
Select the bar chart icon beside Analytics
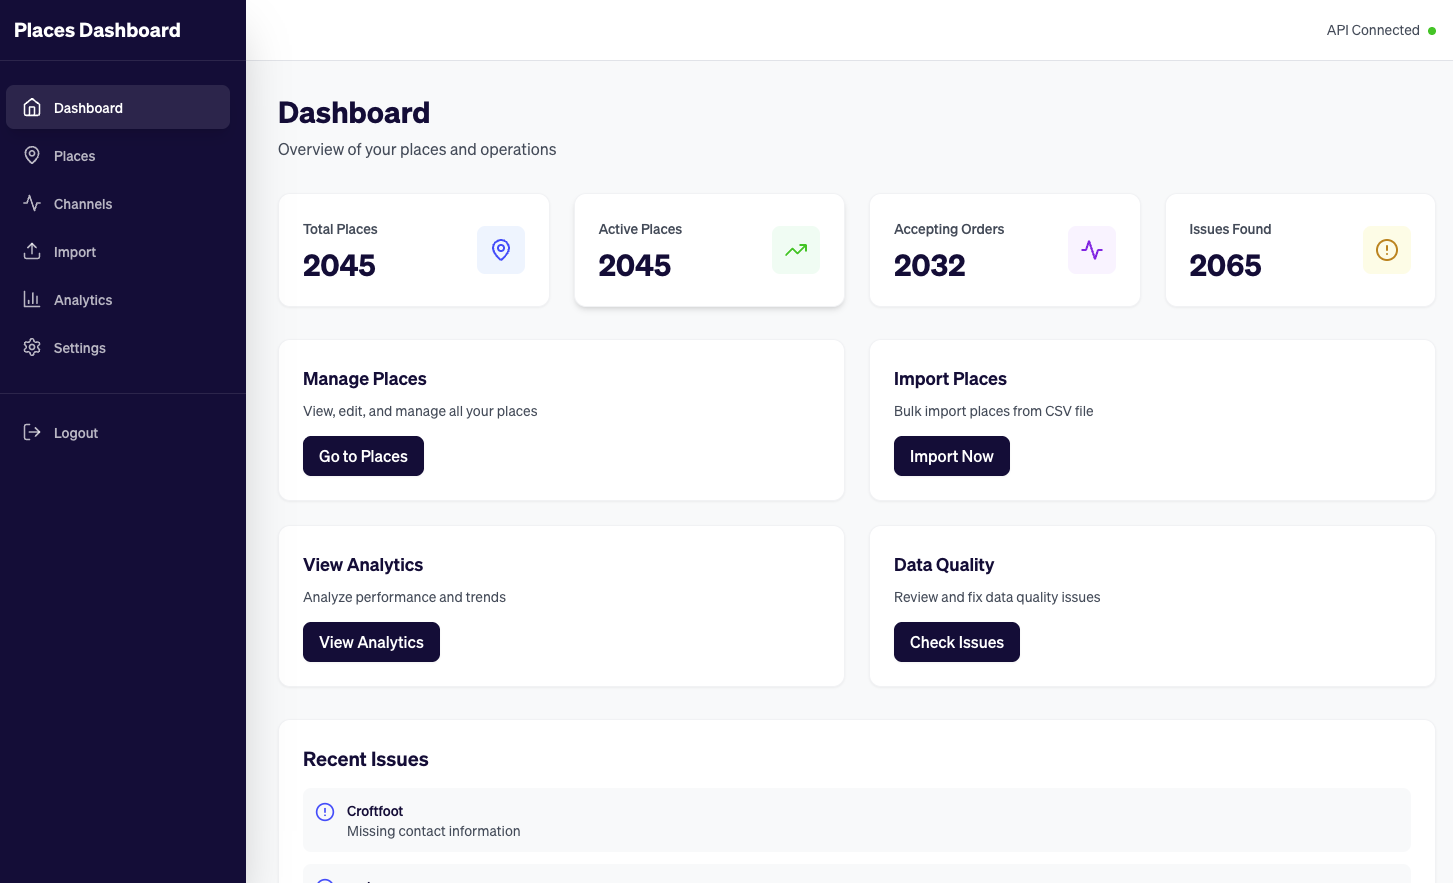(31, 300)
